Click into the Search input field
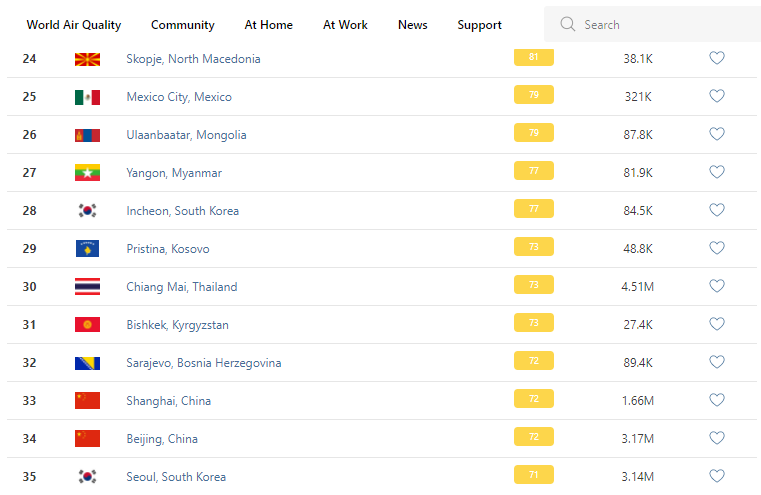 (x=660, y=25)
